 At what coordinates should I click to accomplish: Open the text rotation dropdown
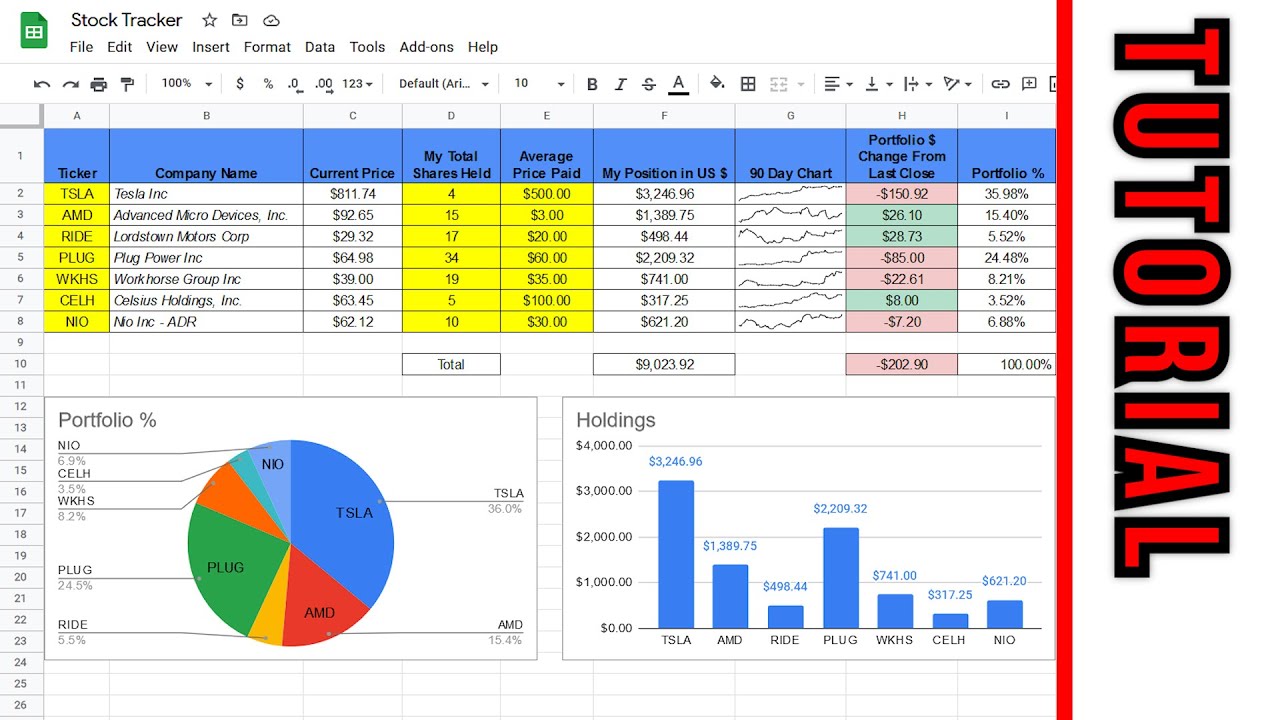[958, 84]
